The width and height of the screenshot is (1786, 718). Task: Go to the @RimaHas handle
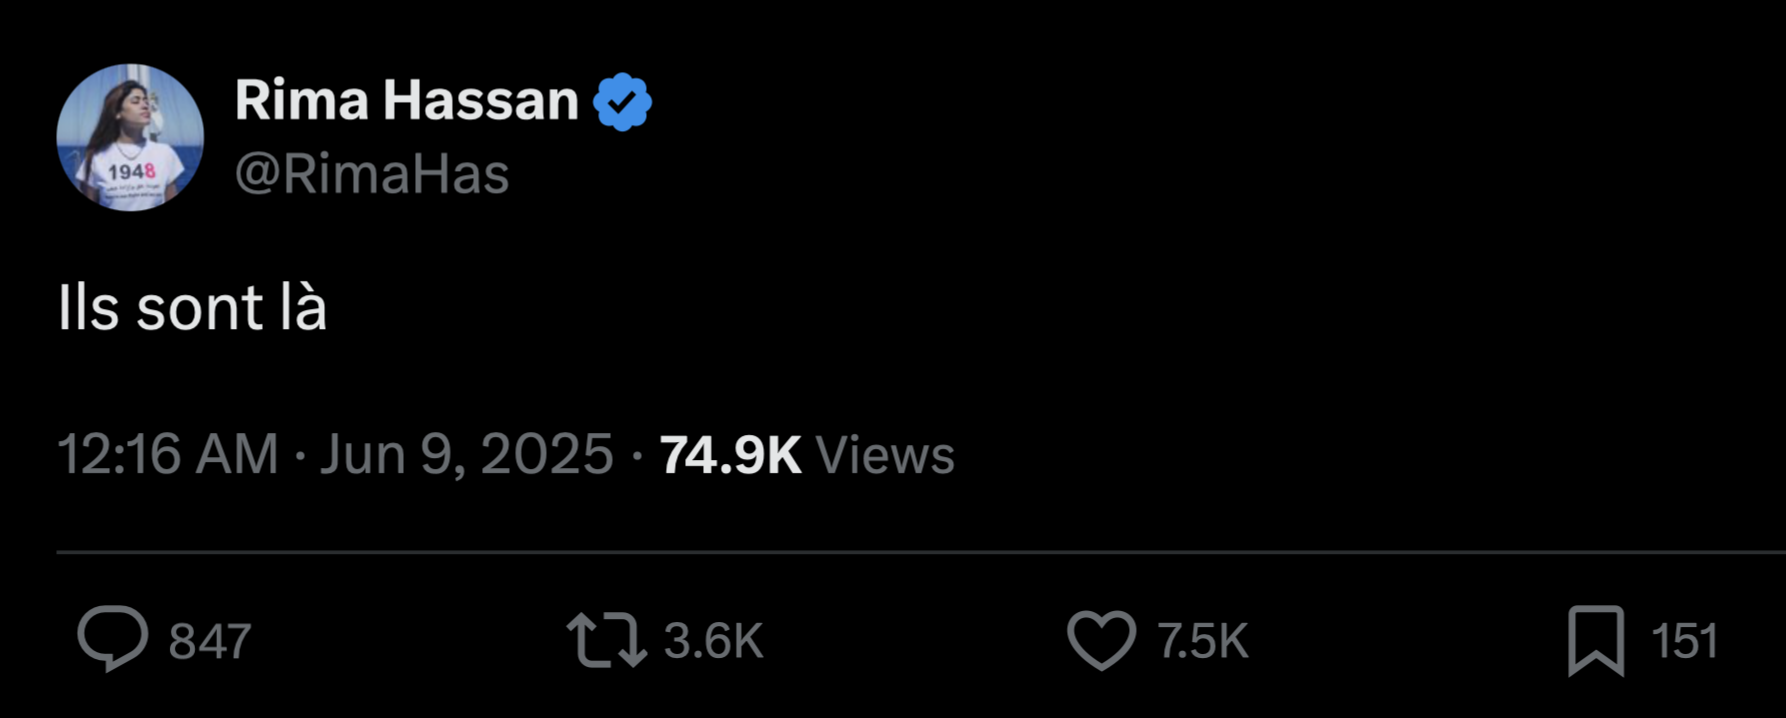click(372, 174)
